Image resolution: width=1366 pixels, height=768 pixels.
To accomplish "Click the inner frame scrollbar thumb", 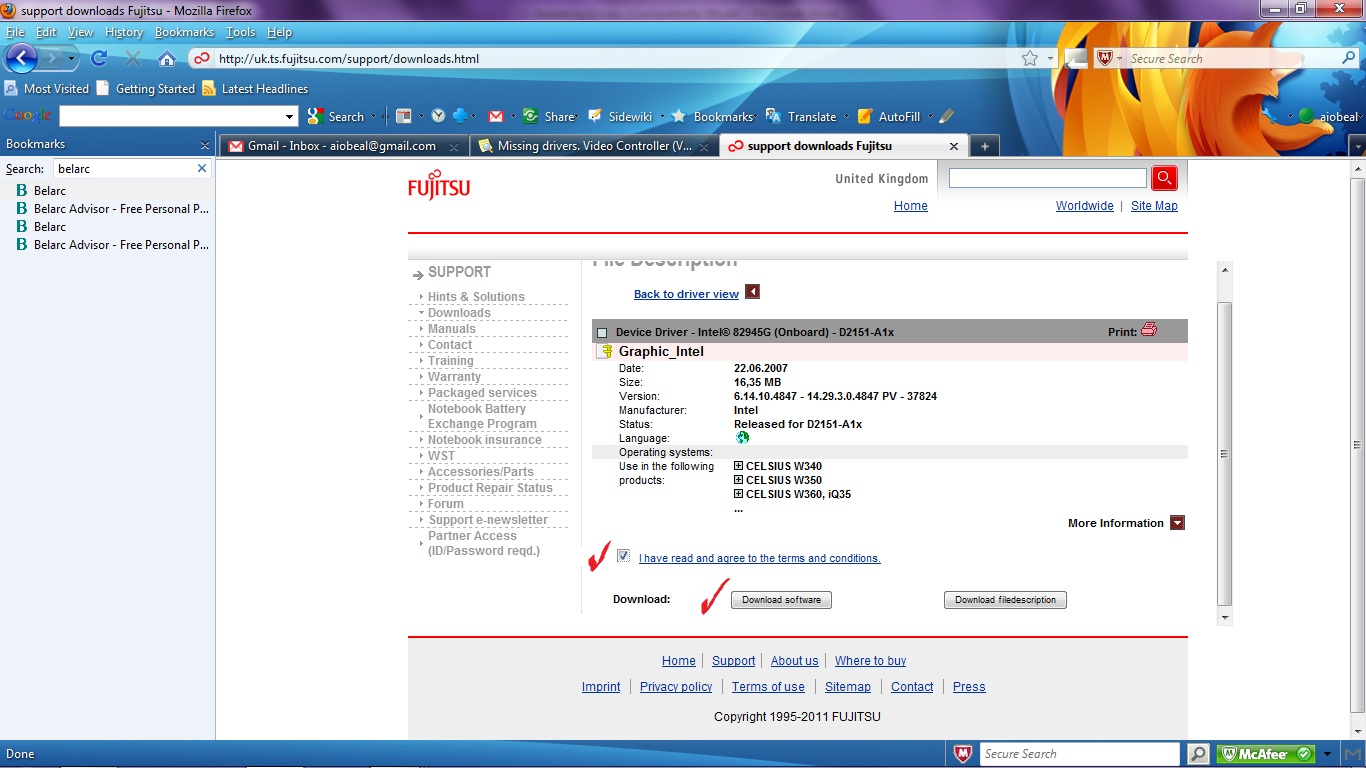I will pos(1225,453).
